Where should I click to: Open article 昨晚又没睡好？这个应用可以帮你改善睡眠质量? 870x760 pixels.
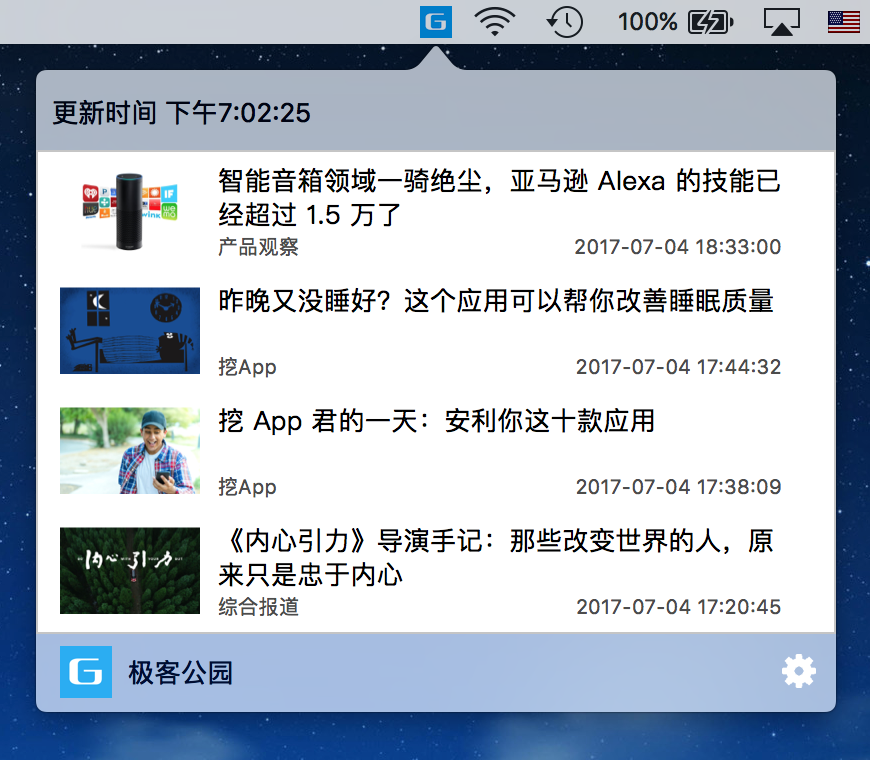496,301
